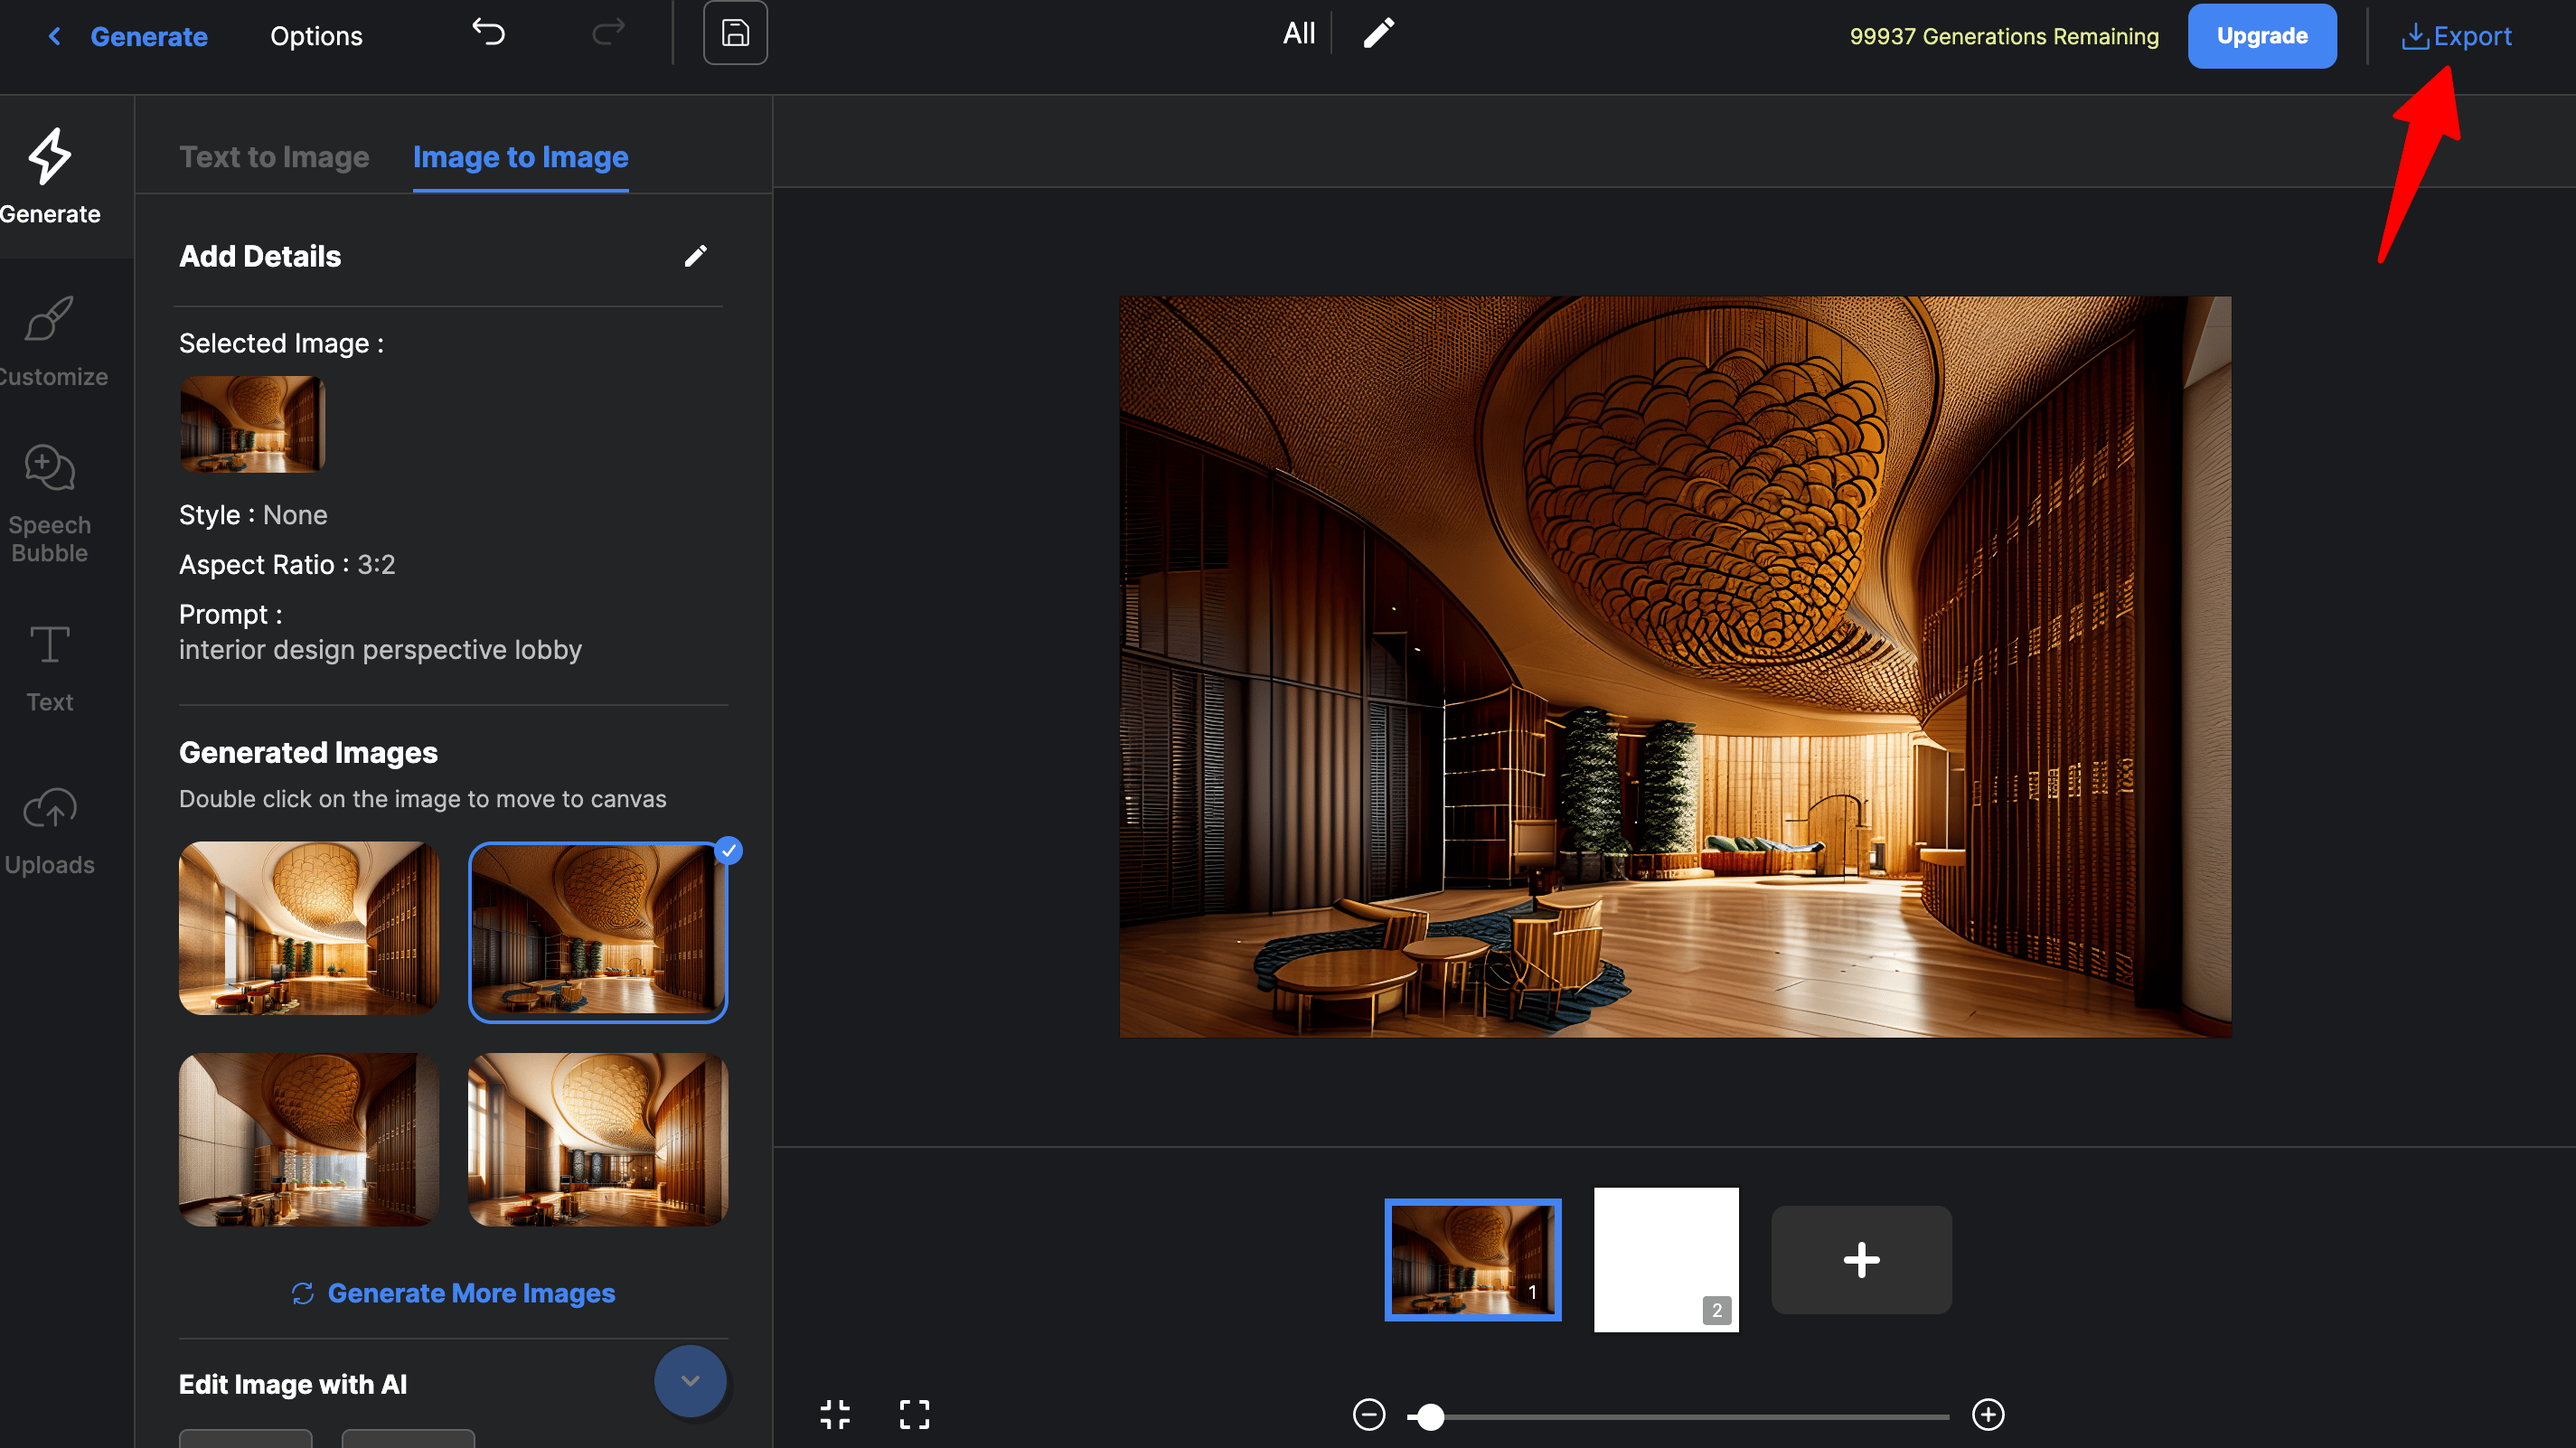Click the Prompt text interior design perspective lobby

380,650
